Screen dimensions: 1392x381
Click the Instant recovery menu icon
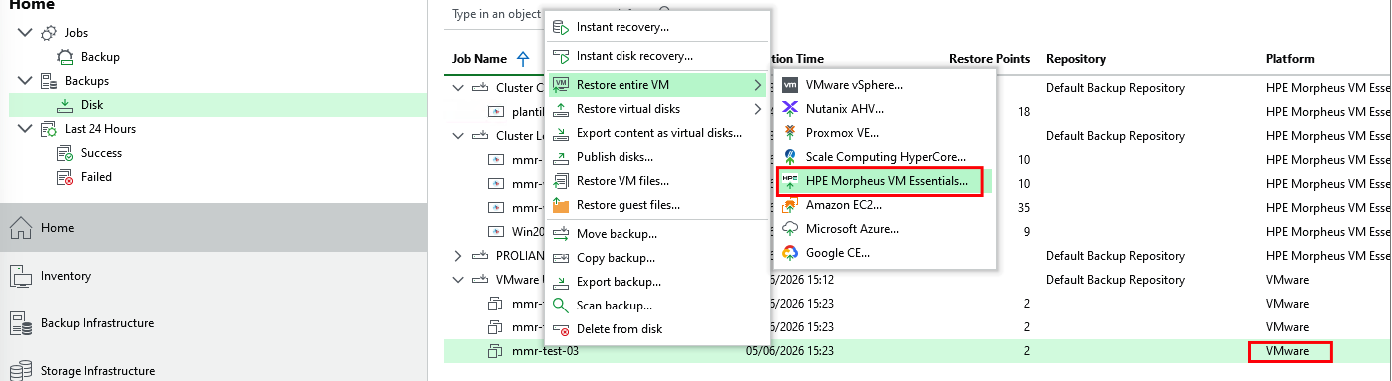point(561,27)
